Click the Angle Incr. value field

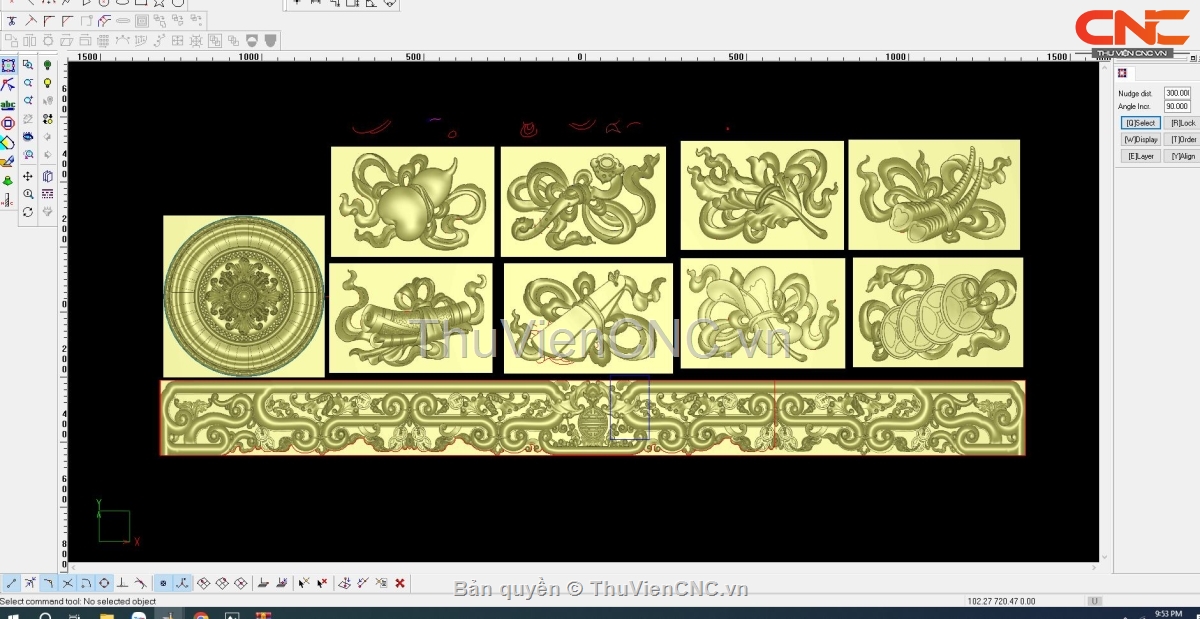click(x=1176, y=106)
